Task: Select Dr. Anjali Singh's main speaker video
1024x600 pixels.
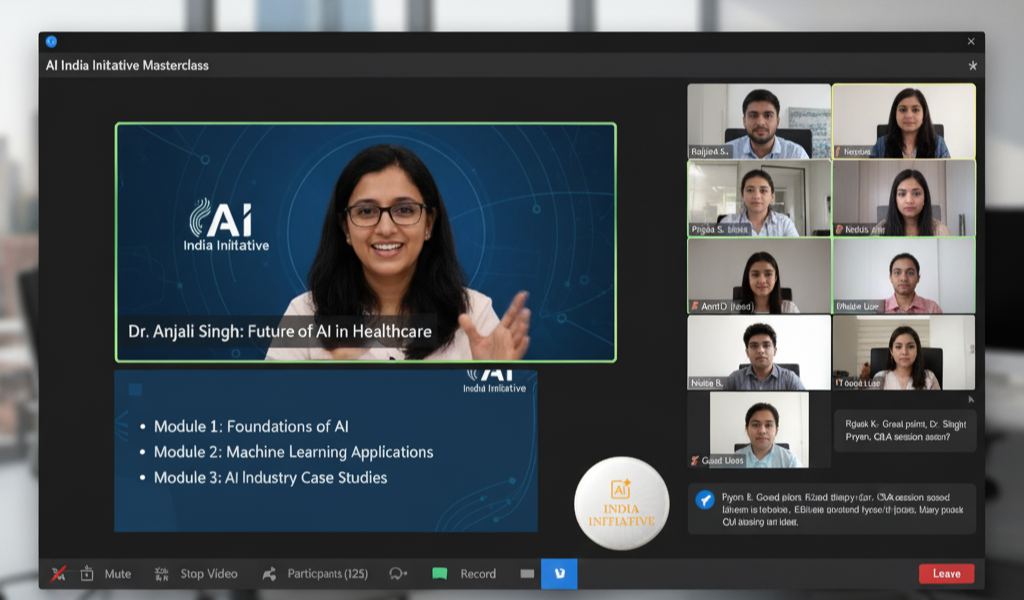Action: click(x=365, y=242)
